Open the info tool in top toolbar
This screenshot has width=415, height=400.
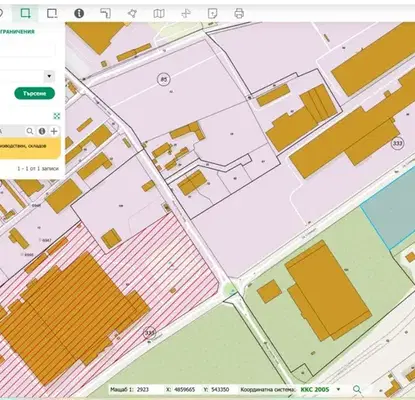coord(79,13)
